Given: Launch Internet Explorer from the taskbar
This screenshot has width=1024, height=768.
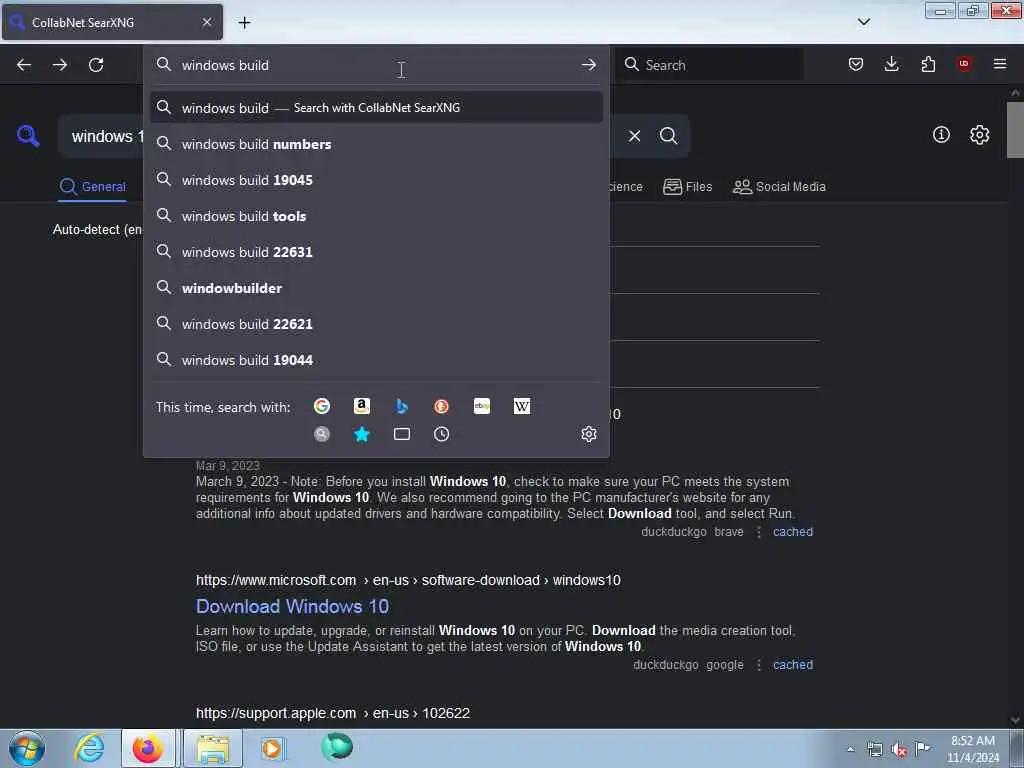Looking at the screenshot, I should pyautogui.click(x=89, y=748).
